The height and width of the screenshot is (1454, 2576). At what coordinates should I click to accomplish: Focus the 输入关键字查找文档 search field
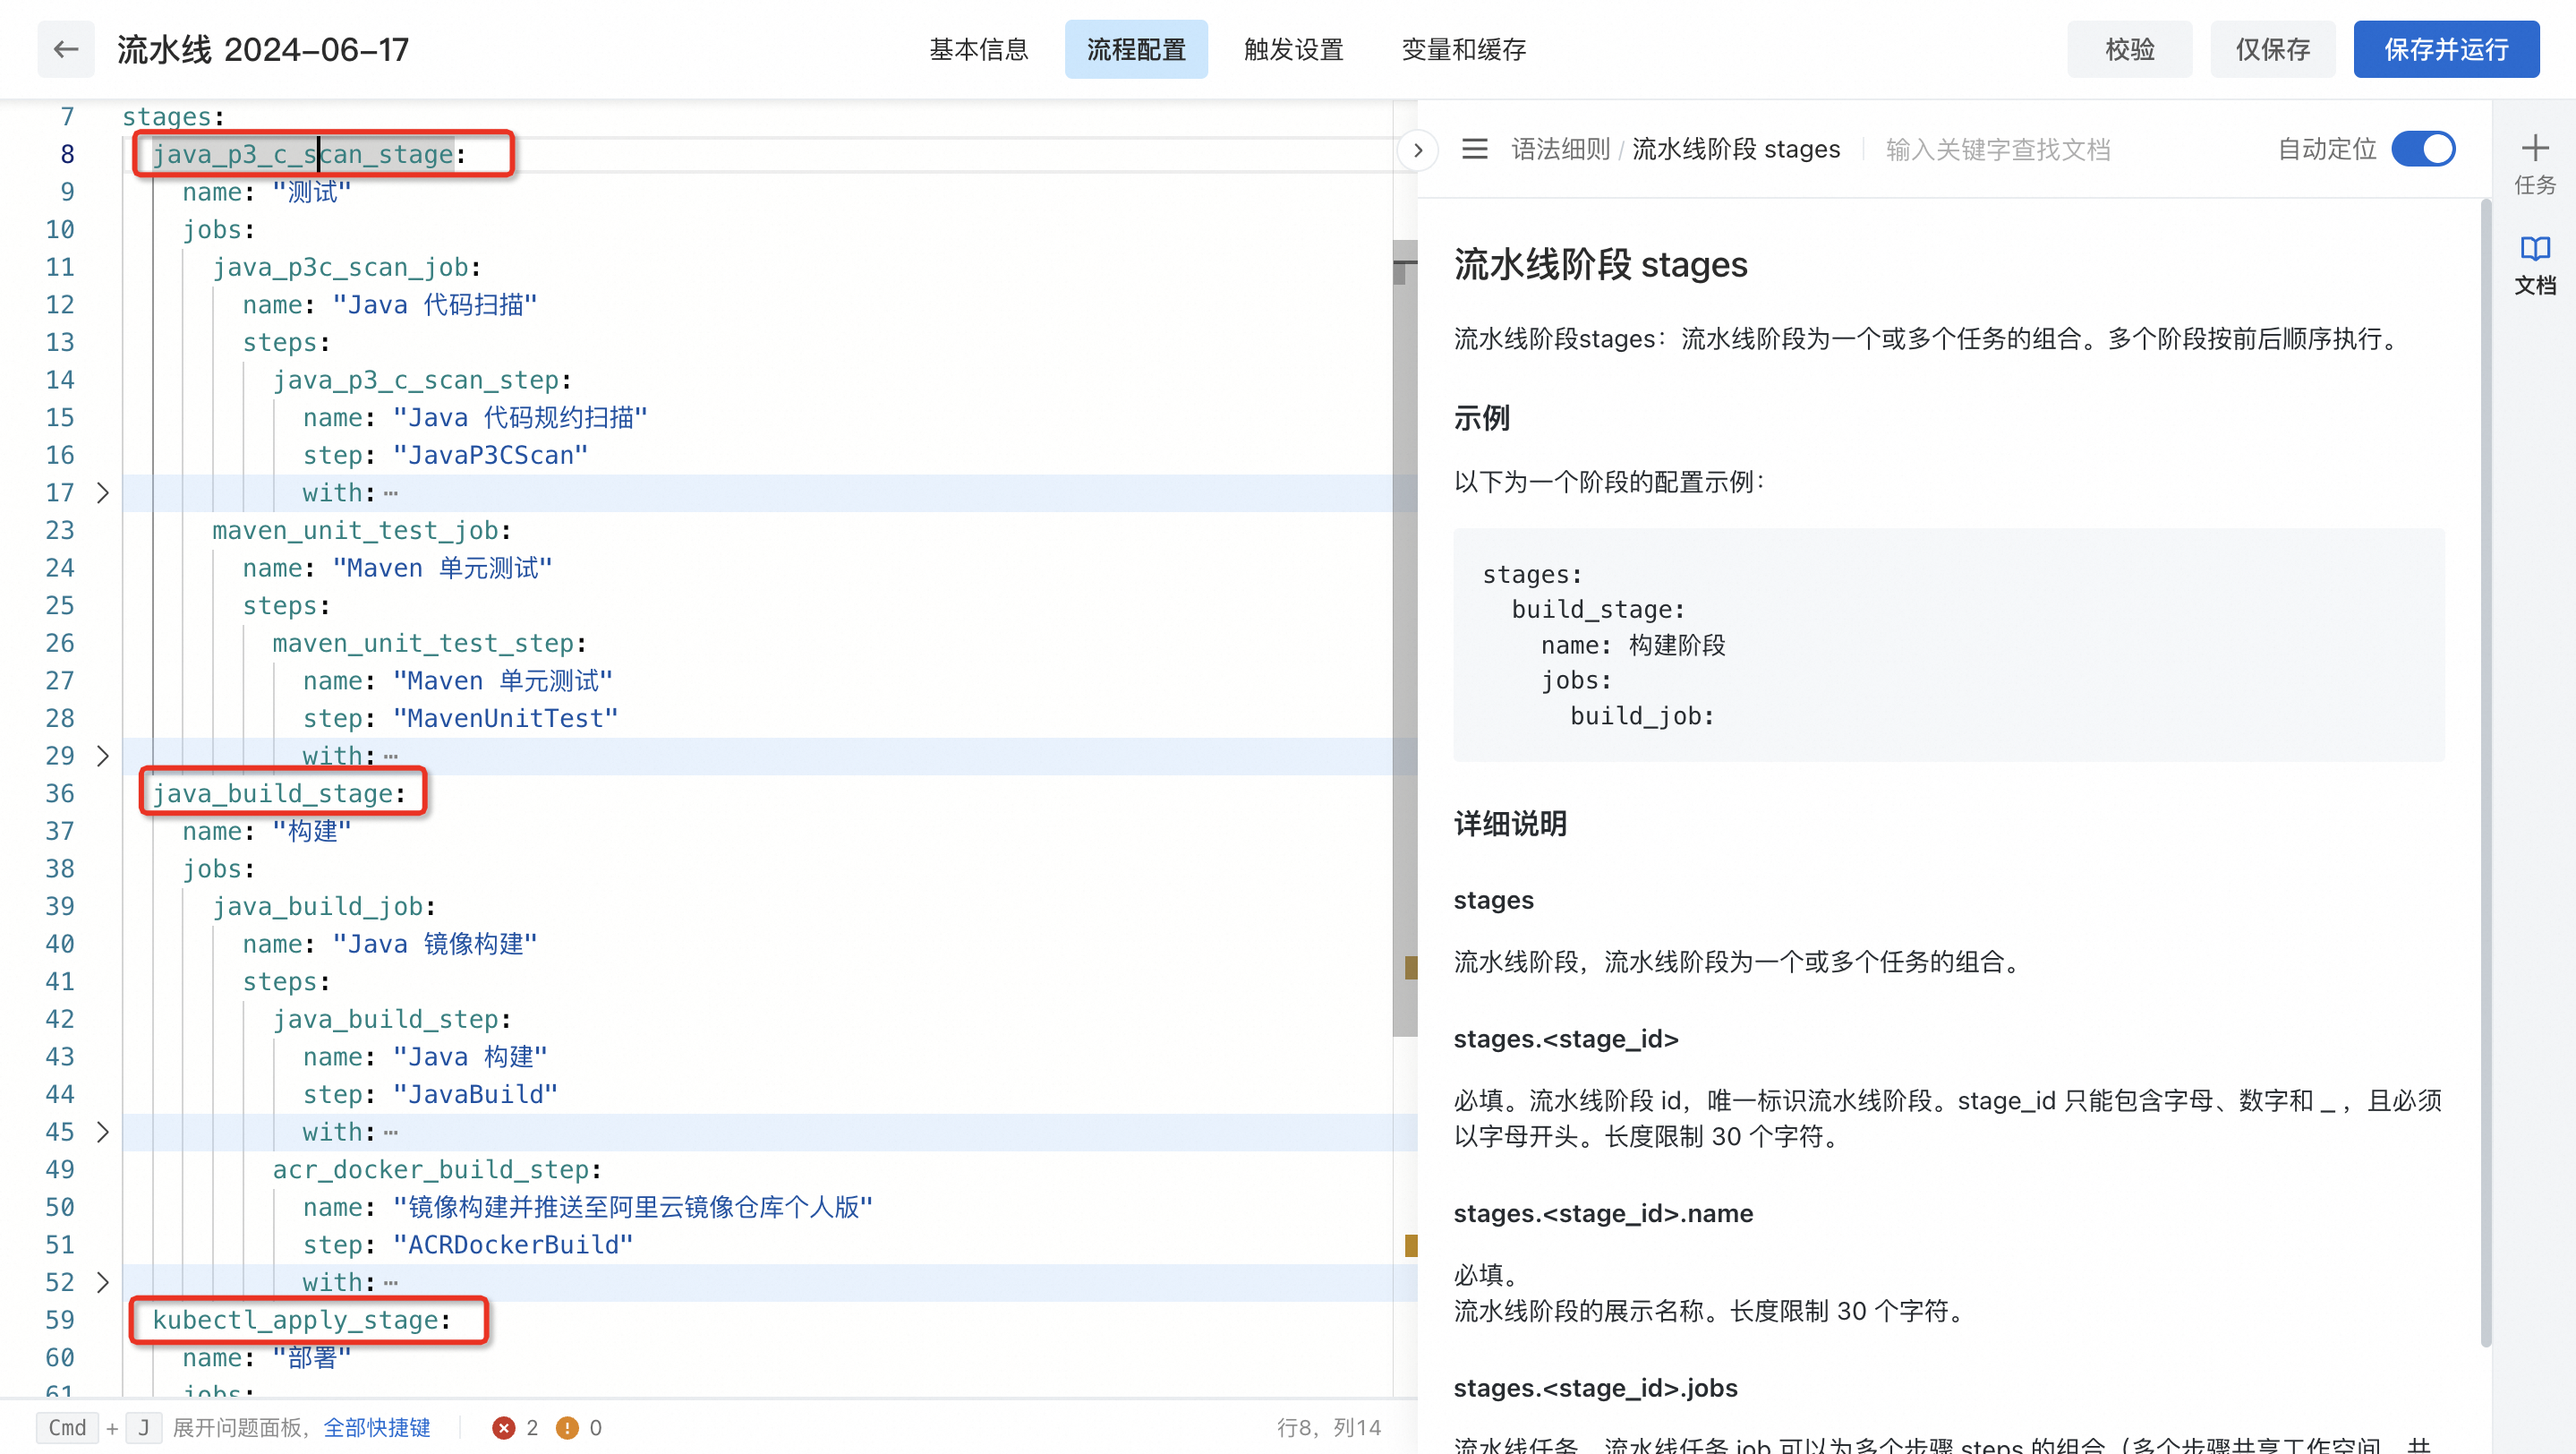point(1998,150)
